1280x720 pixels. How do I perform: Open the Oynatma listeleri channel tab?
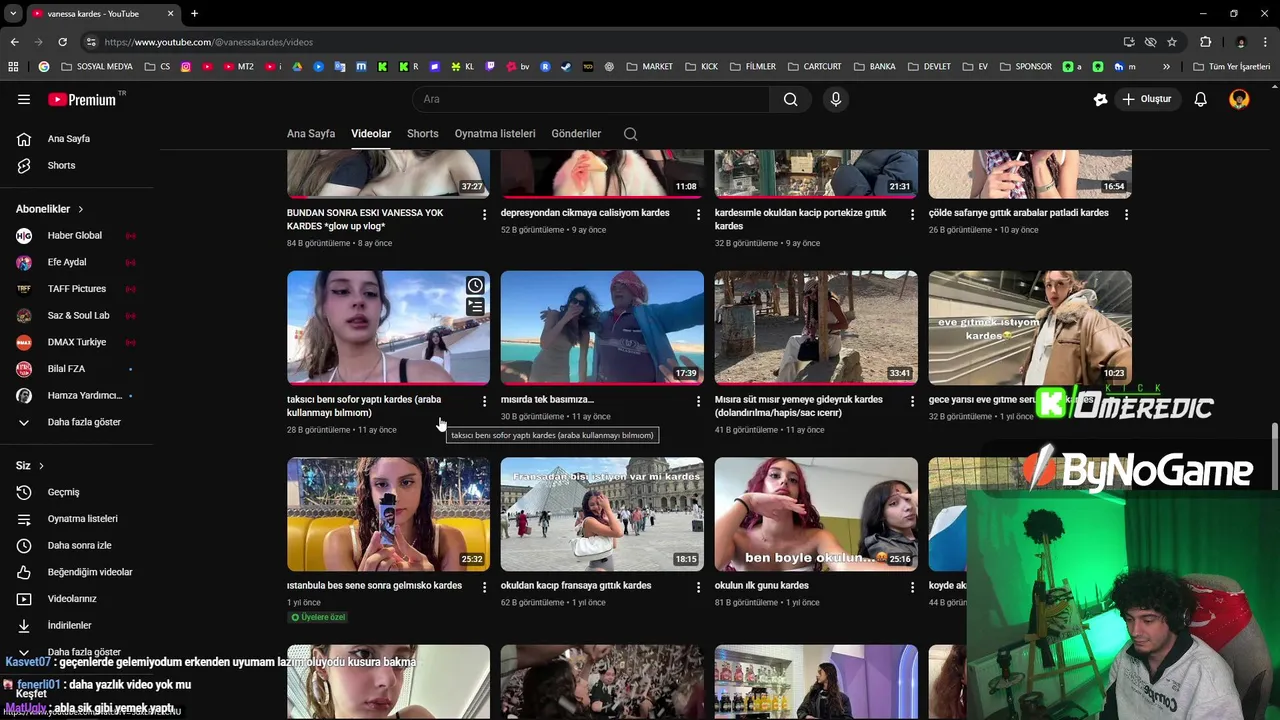[495, 133]
